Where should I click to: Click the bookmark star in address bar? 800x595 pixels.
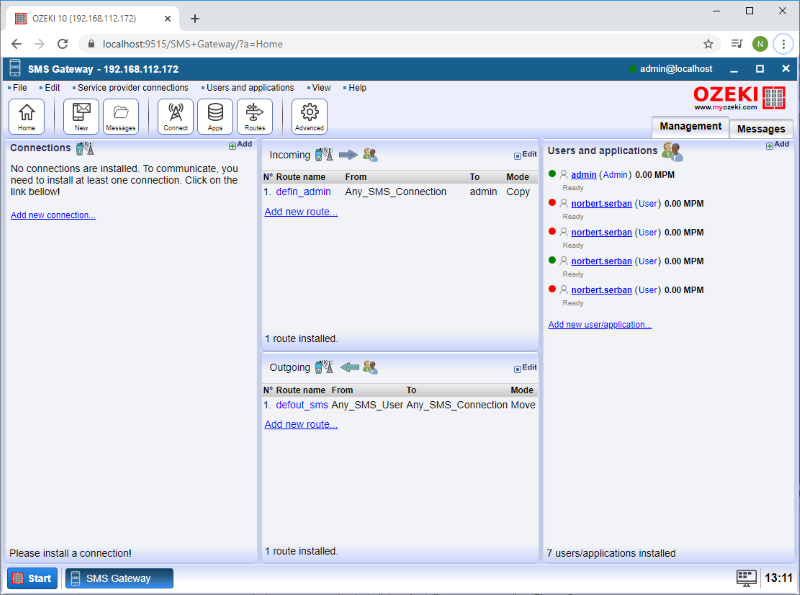pyautogui.click(x=708, y=44)
